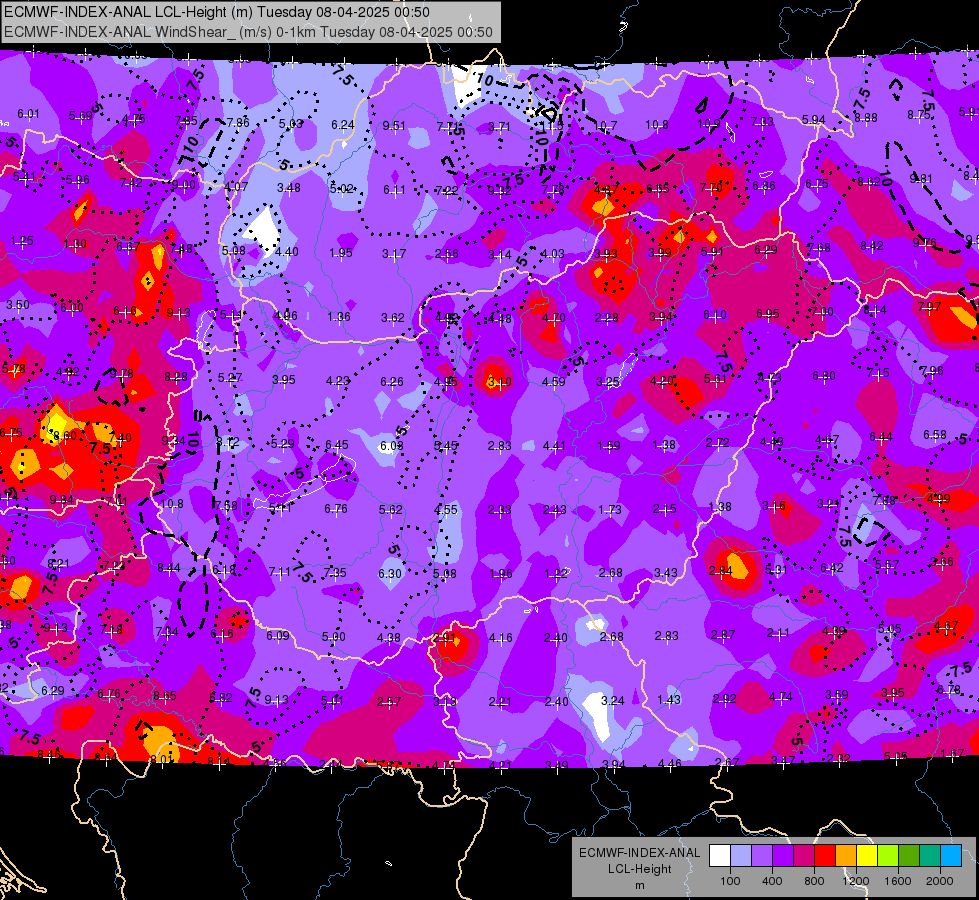Click the WindShear 0-1km title line in the header

[248, 32]
